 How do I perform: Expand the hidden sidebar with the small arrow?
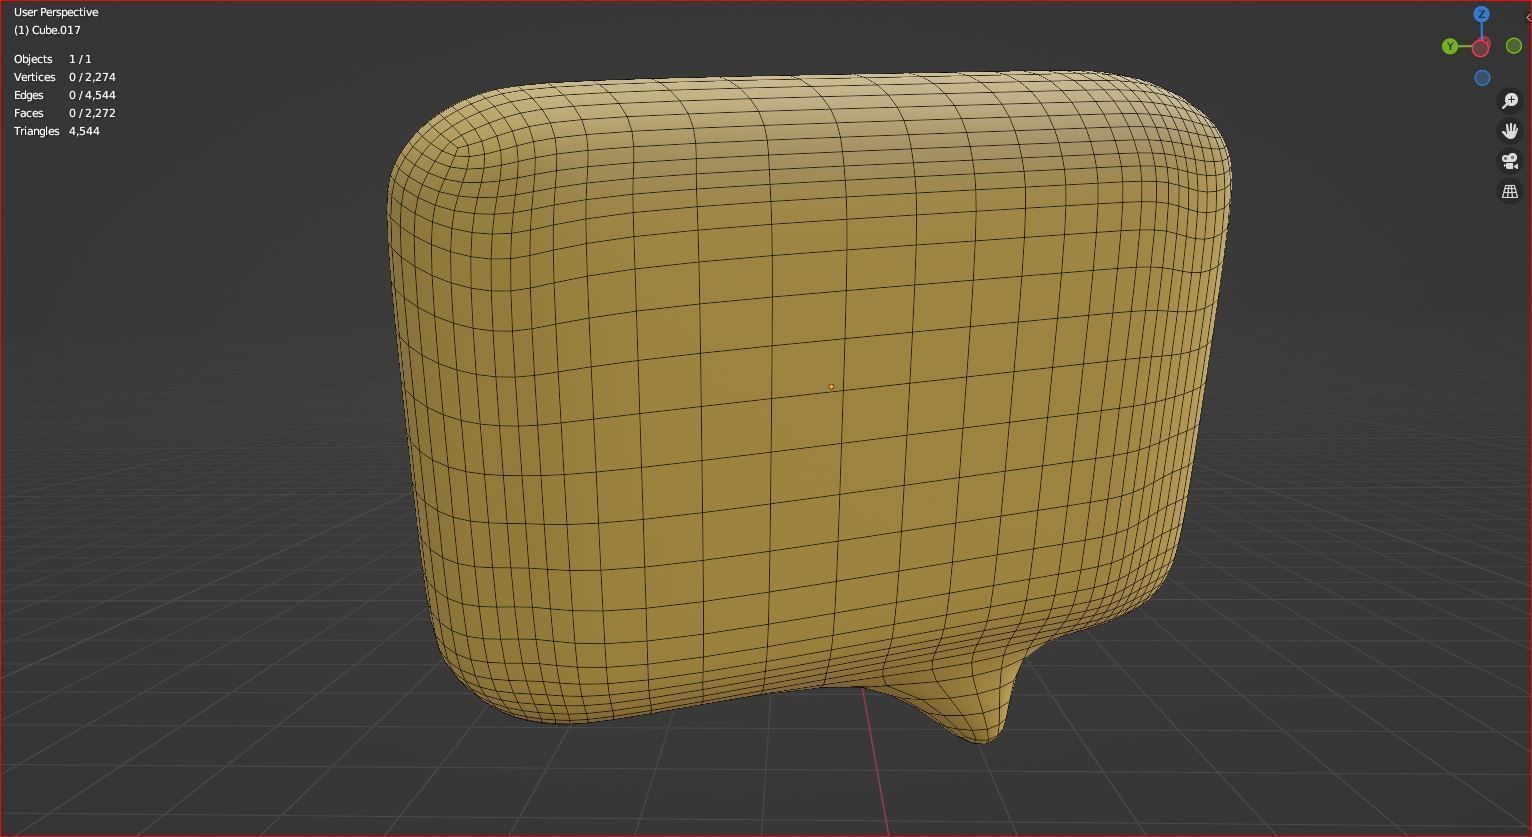1527,17
